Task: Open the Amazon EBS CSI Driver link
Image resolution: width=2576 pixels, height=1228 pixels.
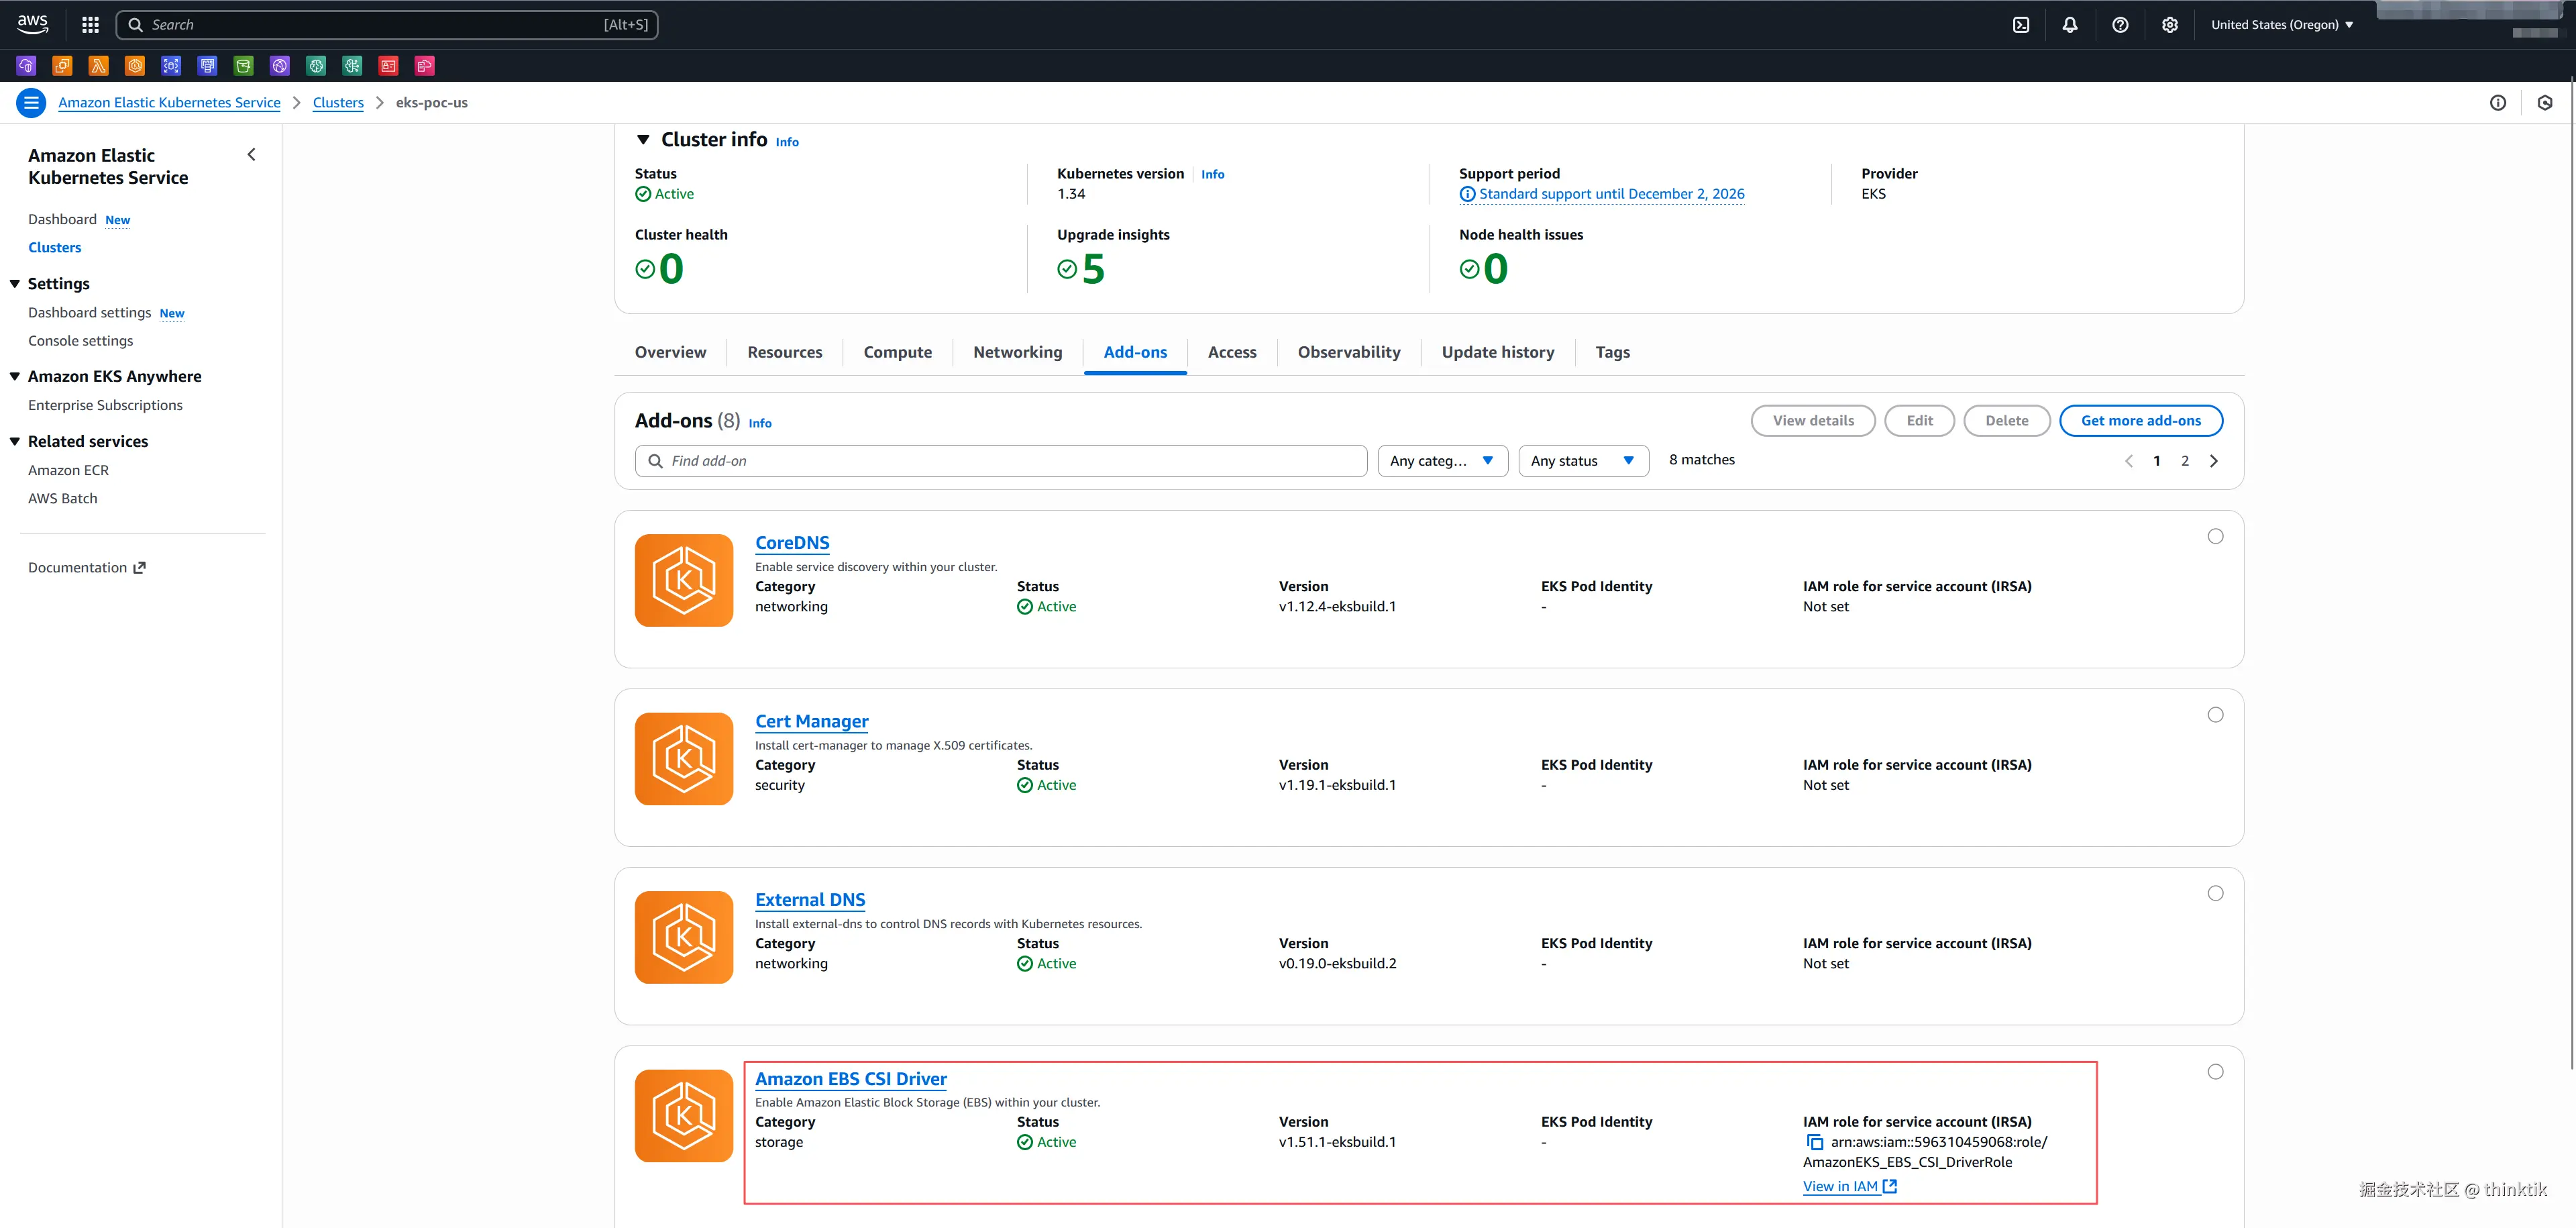Action: (850, 1079)
